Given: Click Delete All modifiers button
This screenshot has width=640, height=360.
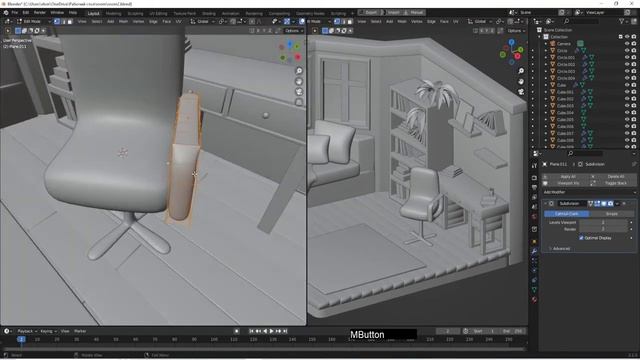Looking at the screenshot, I should (x=616, y=177).
